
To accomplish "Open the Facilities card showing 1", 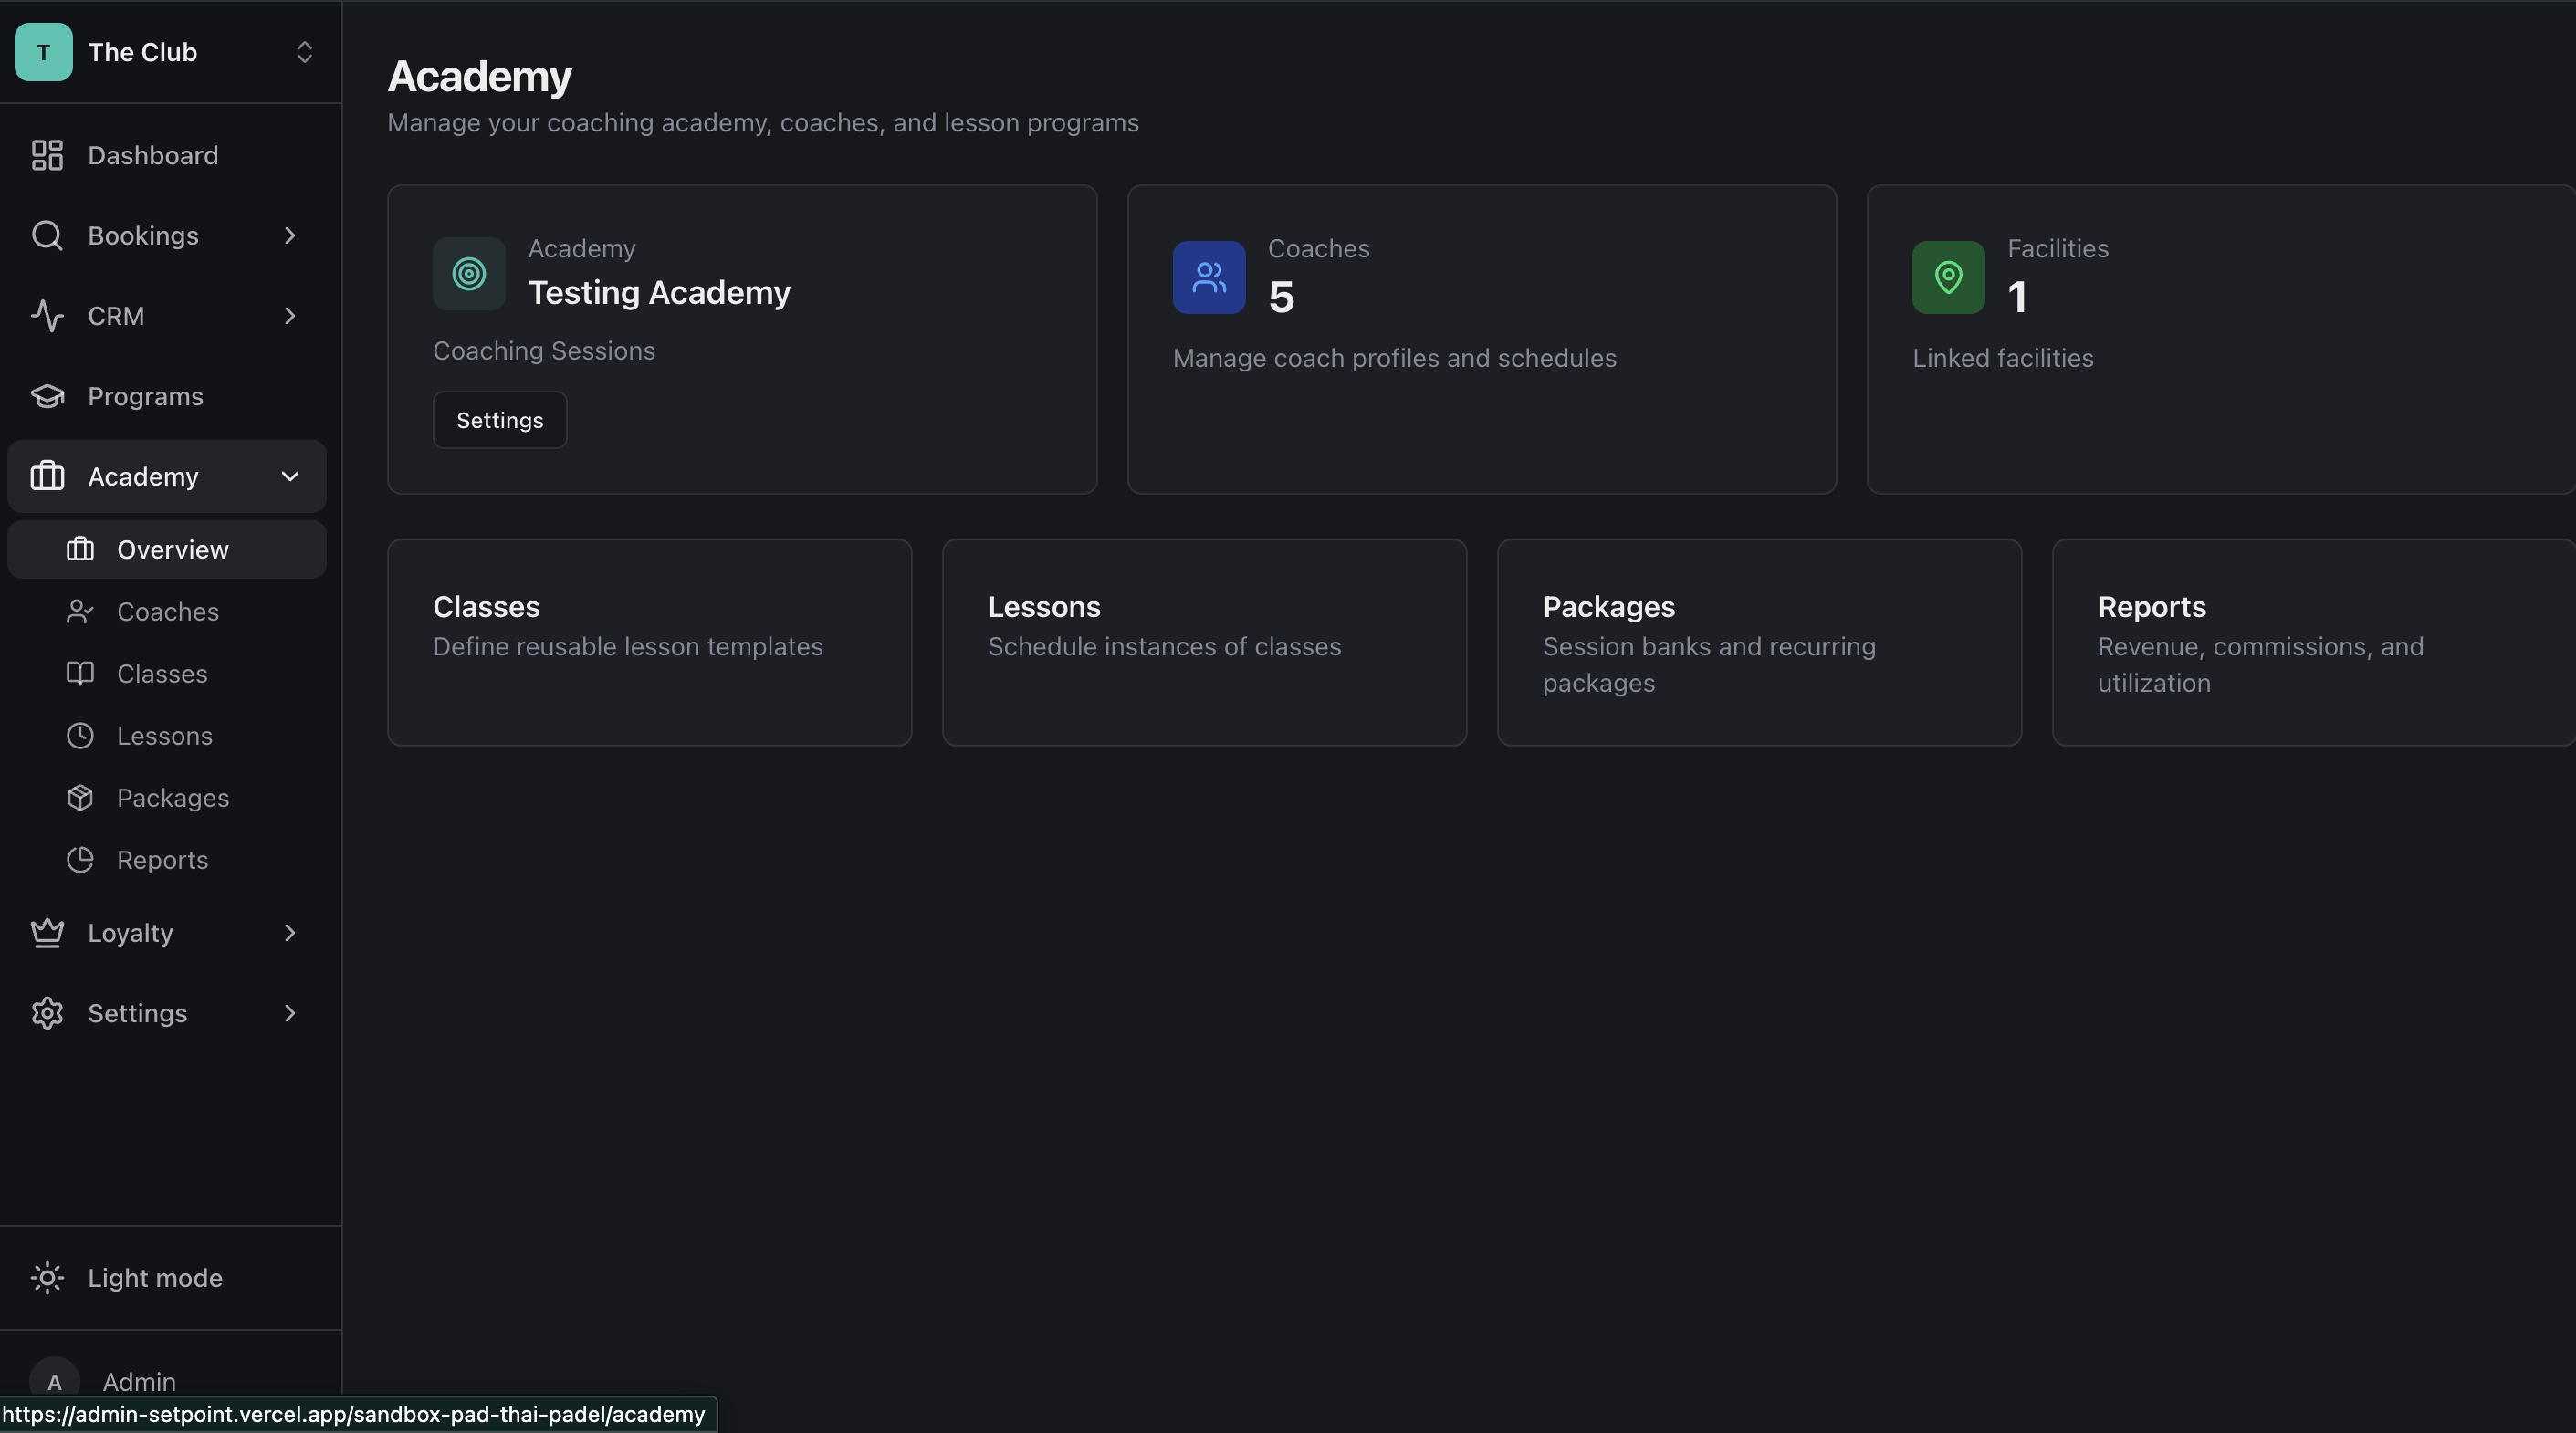I will point(2221,339).
